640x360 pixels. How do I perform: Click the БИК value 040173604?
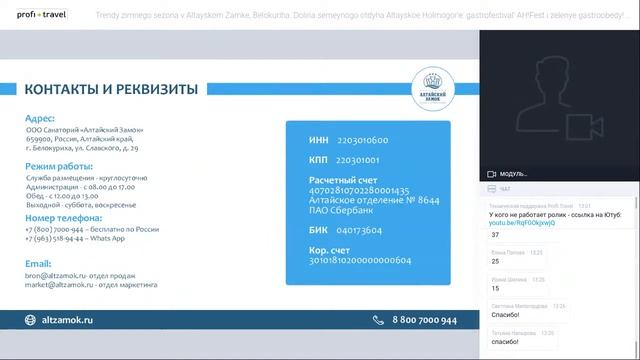tap(359, 230)
